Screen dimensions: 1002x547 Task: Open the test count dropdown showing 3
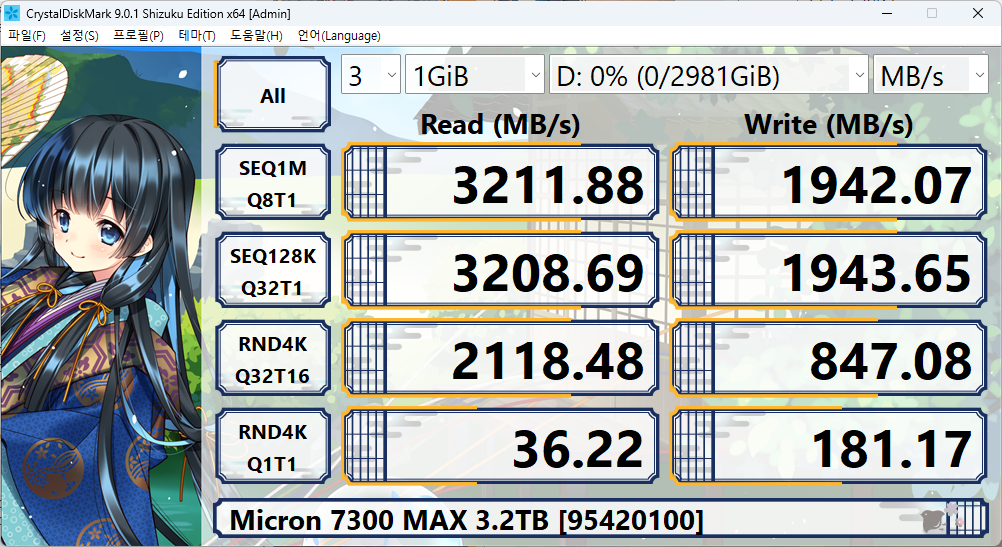370,76
